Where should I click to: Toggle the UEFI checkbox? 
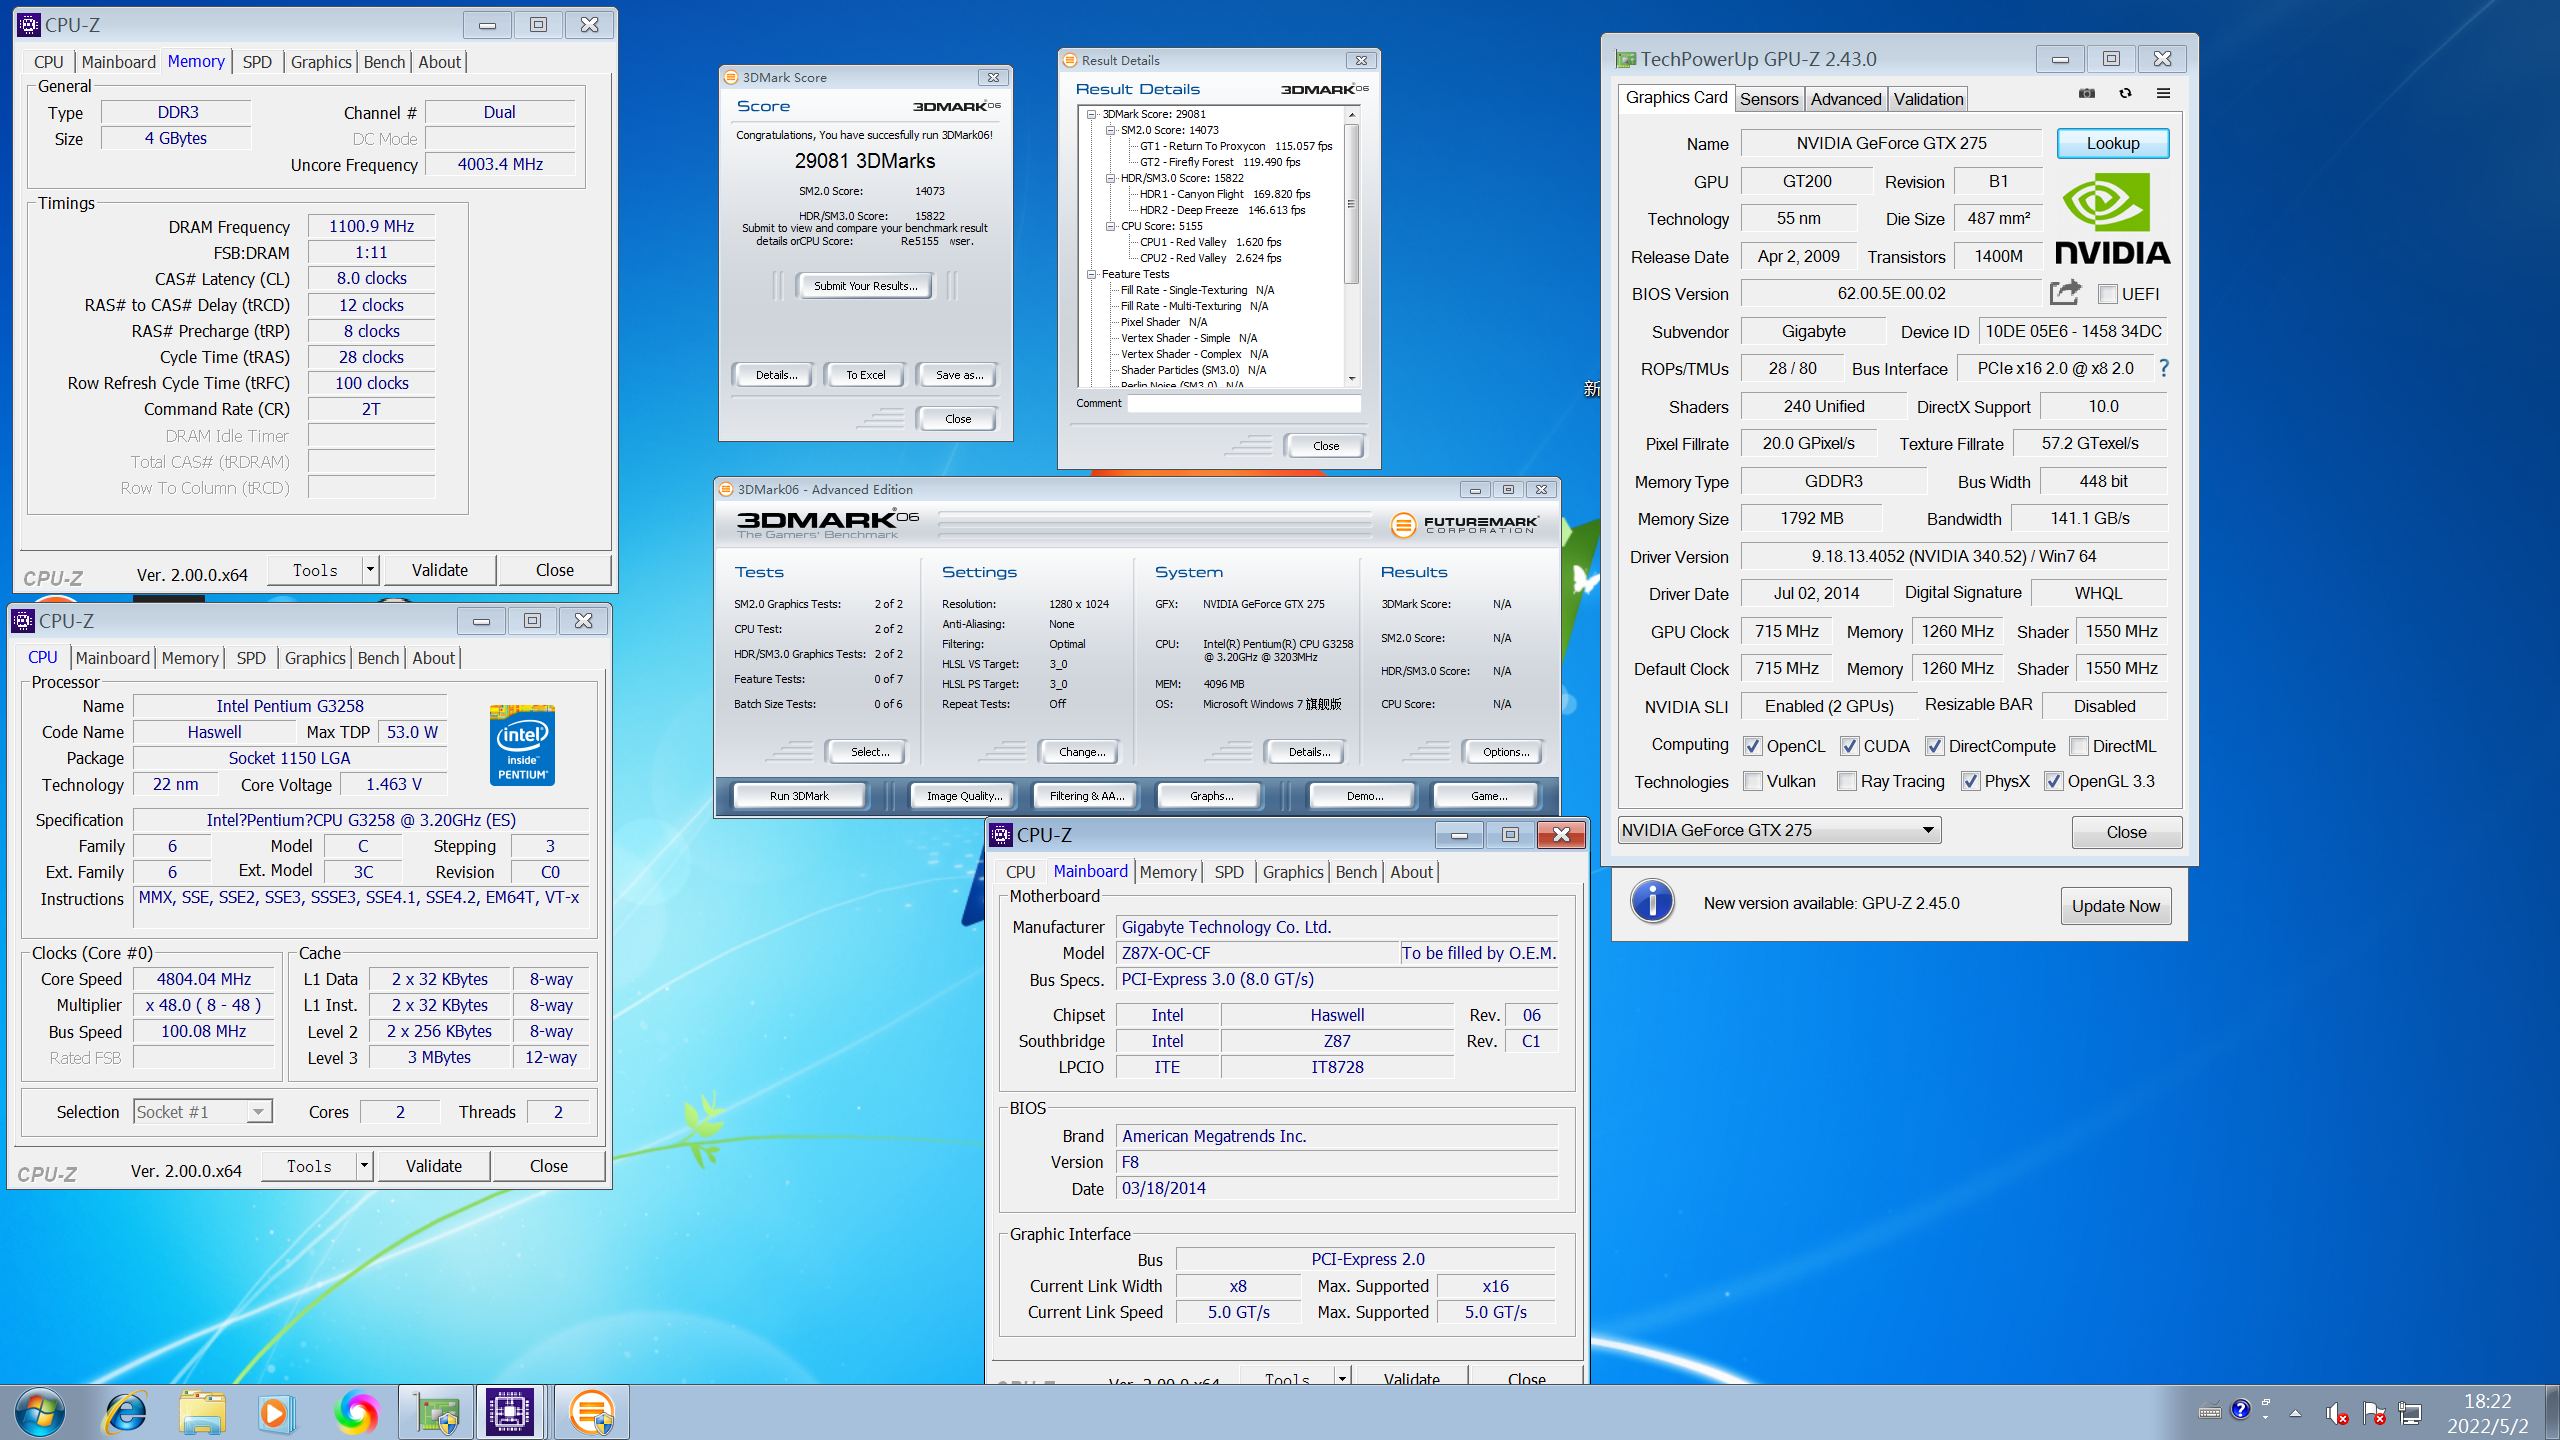[x=2108, y=294]
